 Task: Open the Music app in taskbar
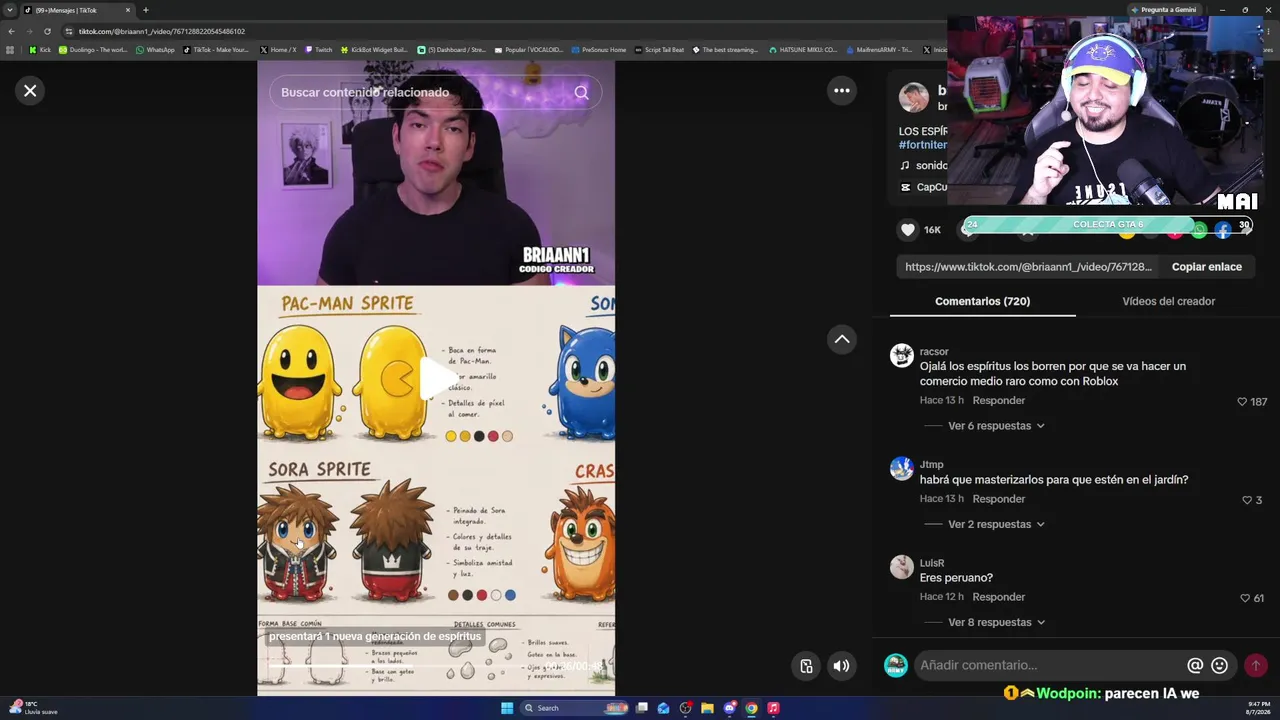click(773, 708)
